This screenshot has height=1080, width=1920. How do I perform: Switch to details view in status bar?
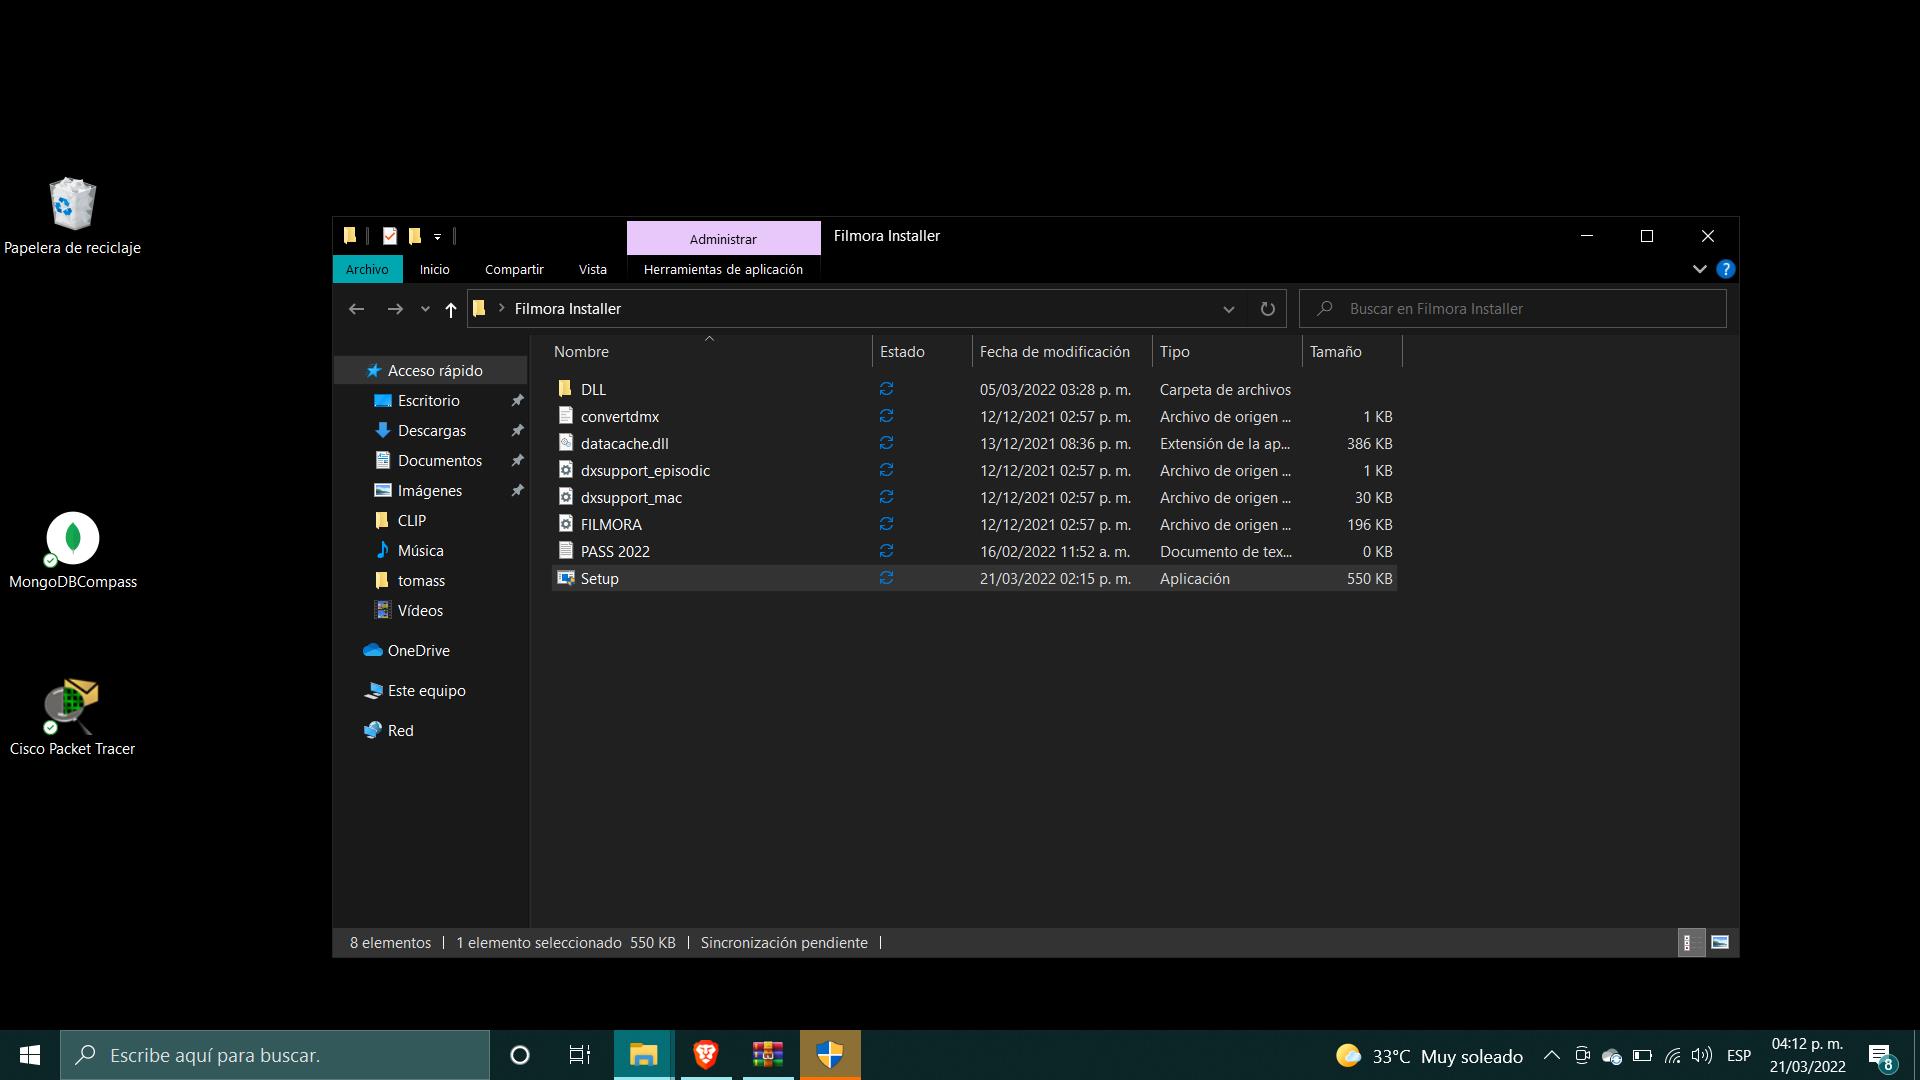click(1690, 942)
